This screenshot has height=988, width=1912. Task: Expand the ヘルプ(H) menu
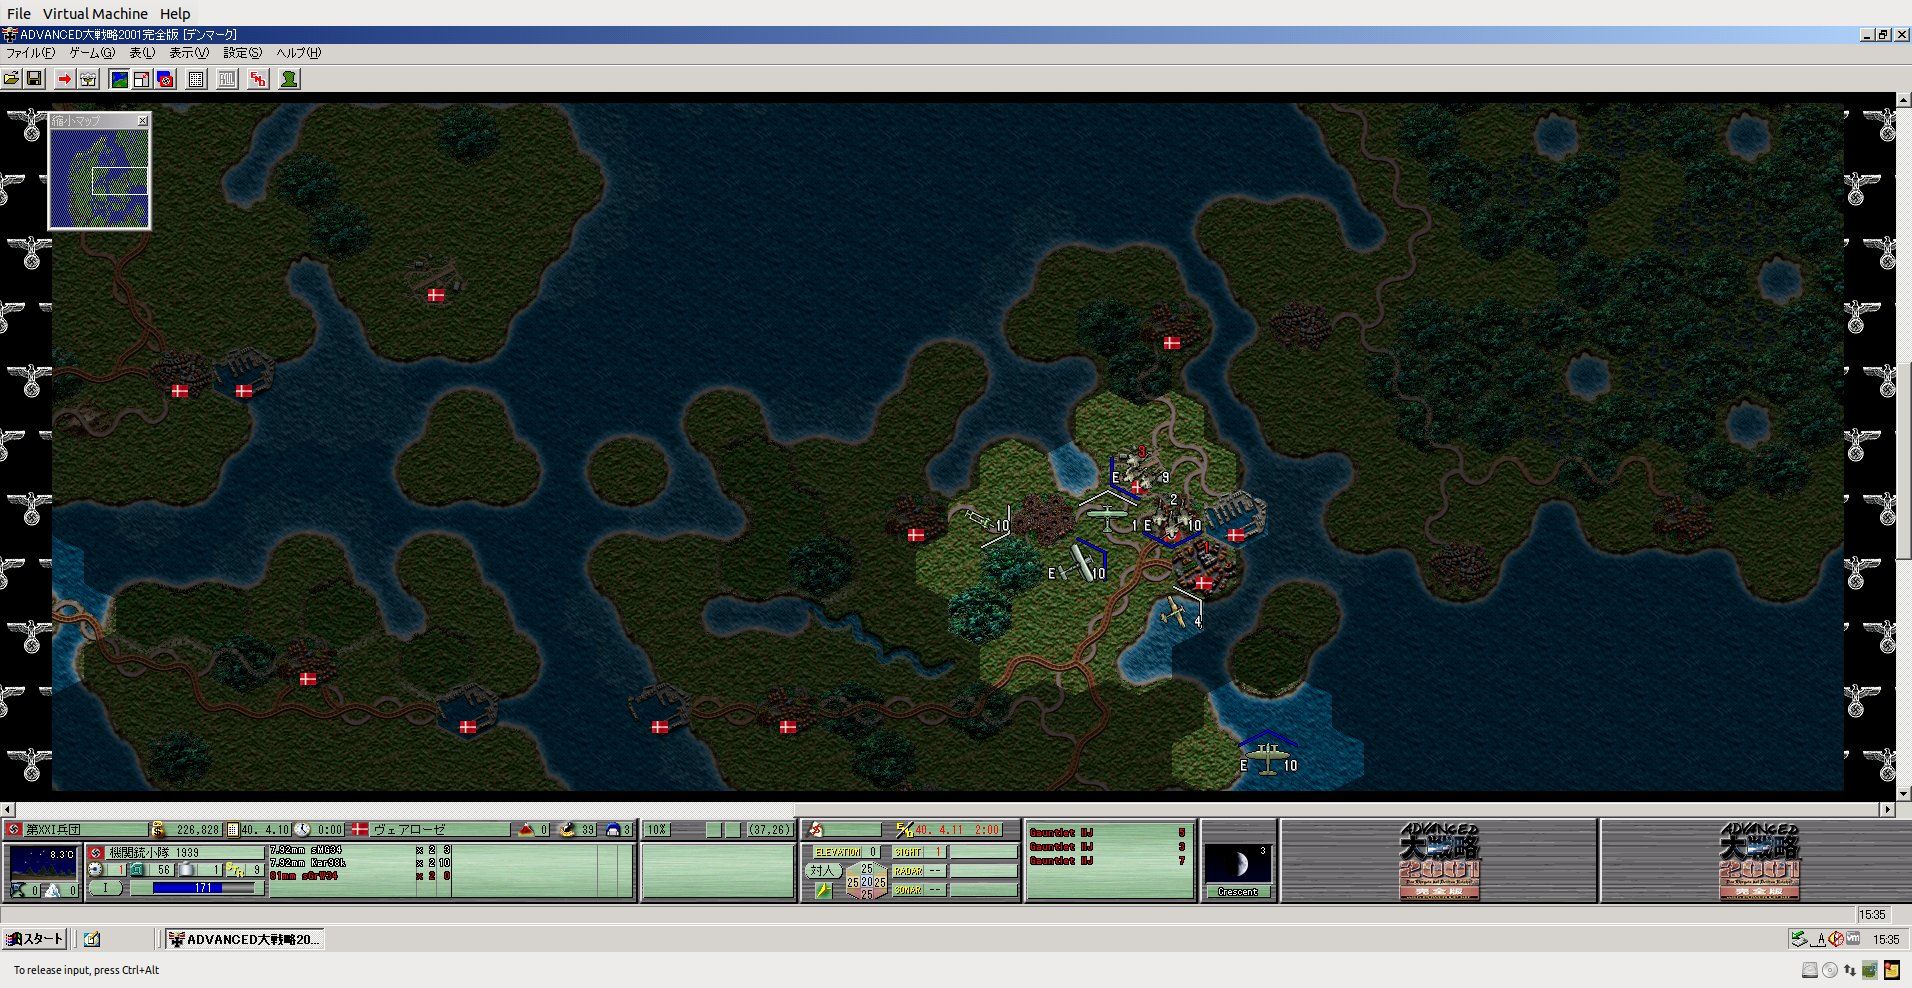point(298,53)
